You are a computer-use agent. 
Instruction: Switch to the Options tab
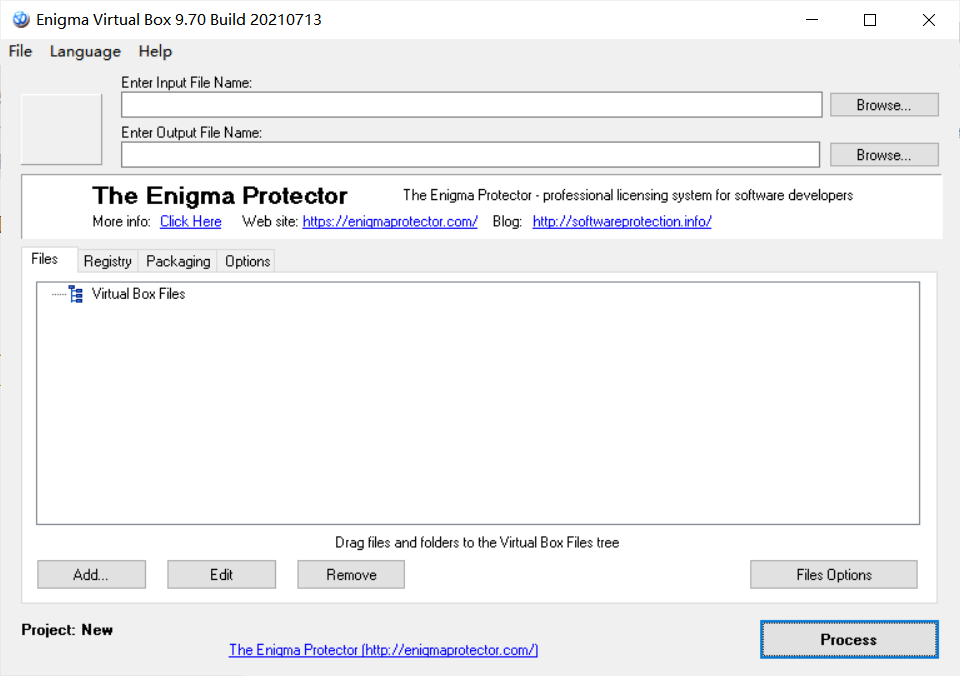point(246,261)
